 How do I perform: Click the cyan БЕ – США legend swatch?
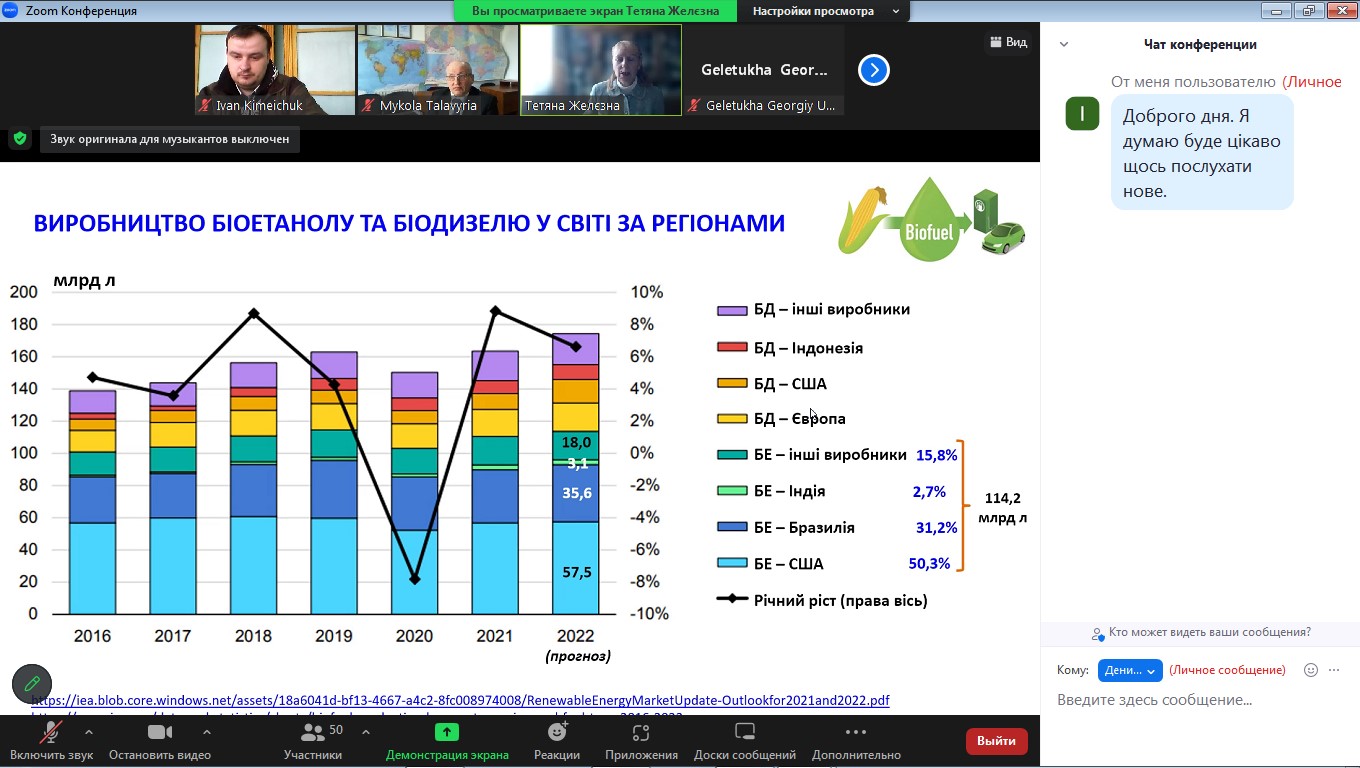(732, 563)
